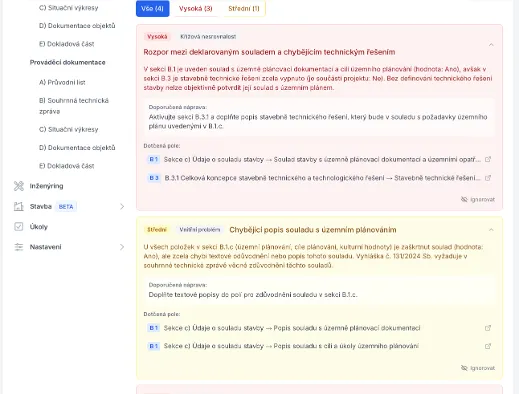Open link Popis souladu s cíli a úkoly územního plánování

(x=291, y=346)
